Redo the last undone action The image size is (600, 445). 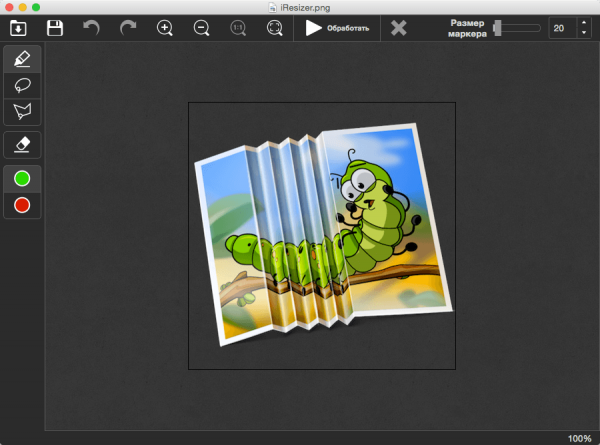click(x=128, y=28)
